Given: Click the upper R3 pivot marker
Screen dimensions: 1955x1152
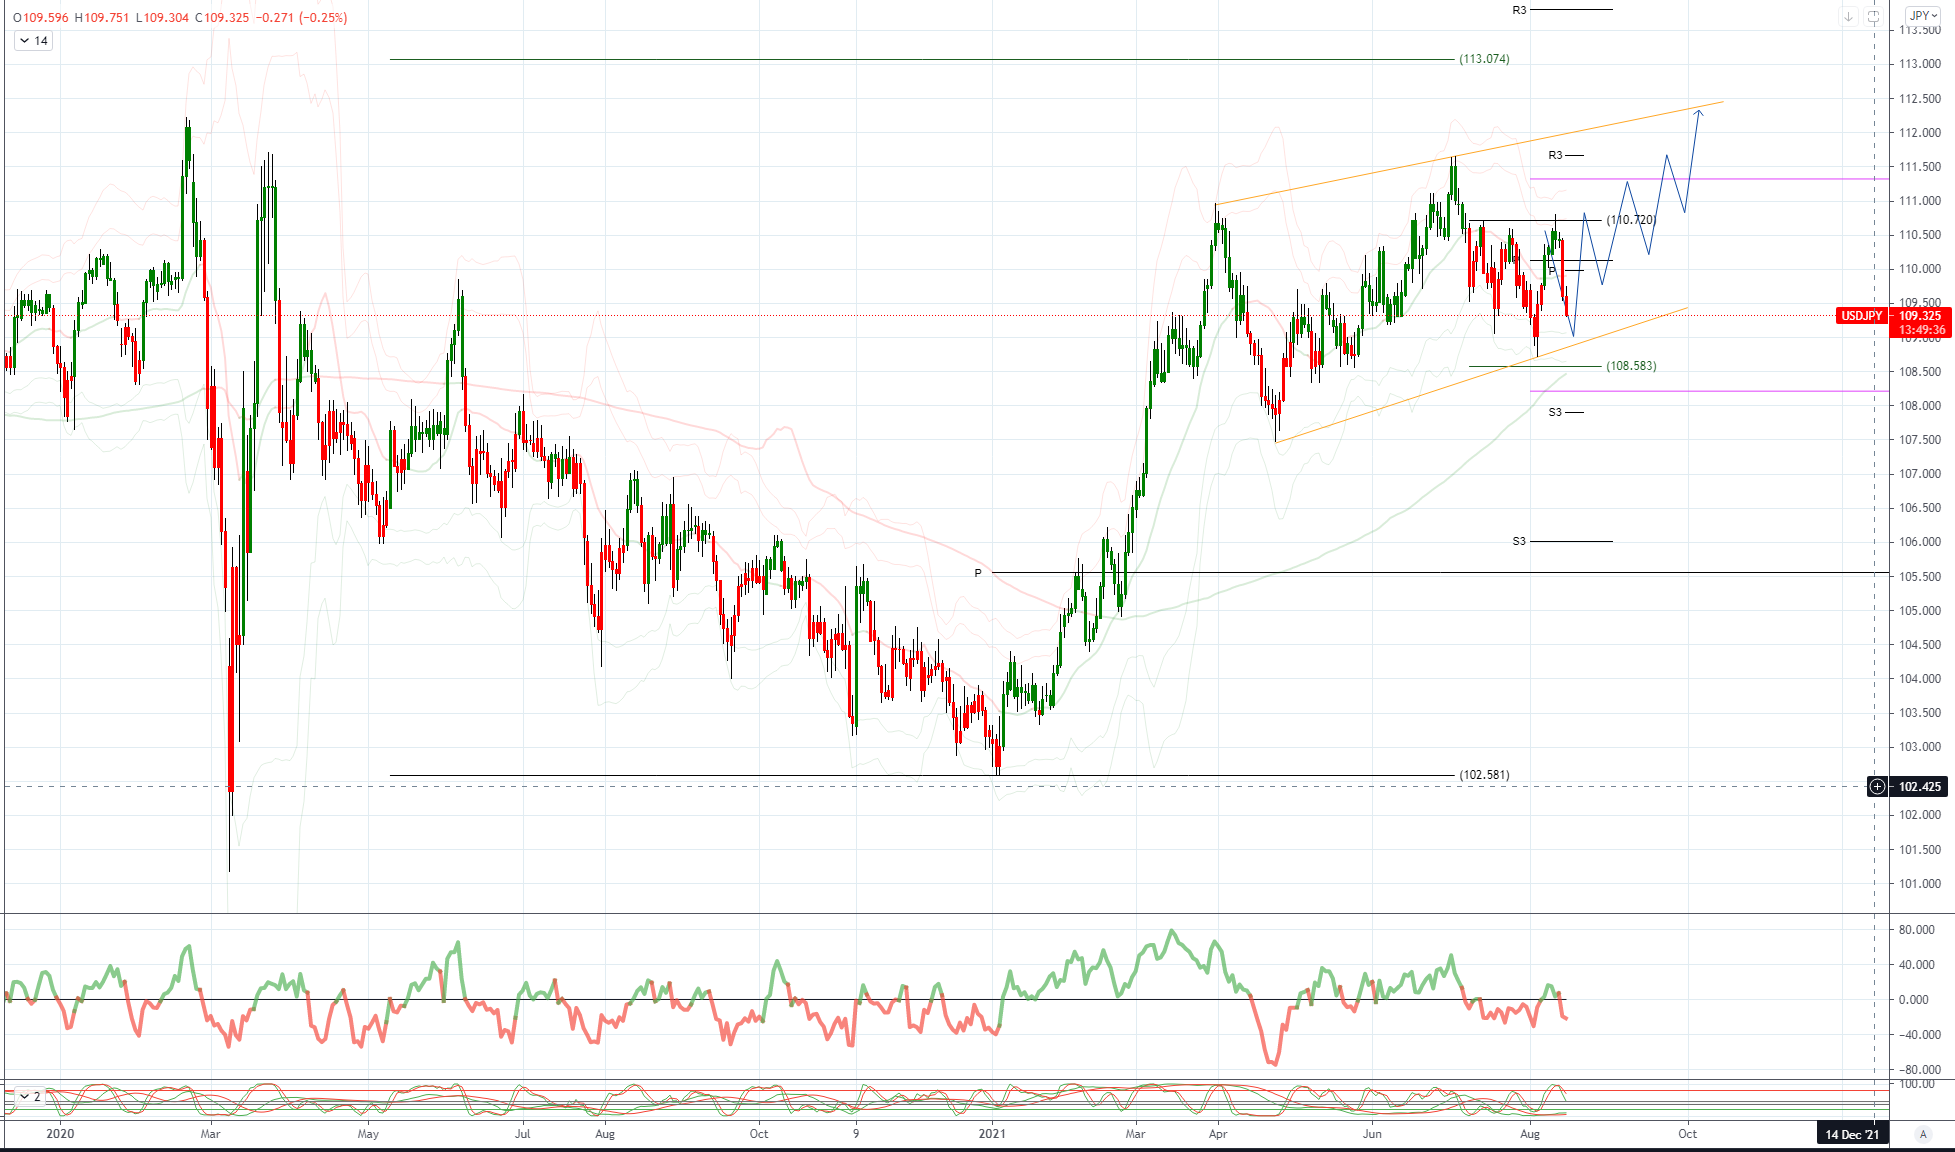Looking at the screenshot, I should 1519,10.
